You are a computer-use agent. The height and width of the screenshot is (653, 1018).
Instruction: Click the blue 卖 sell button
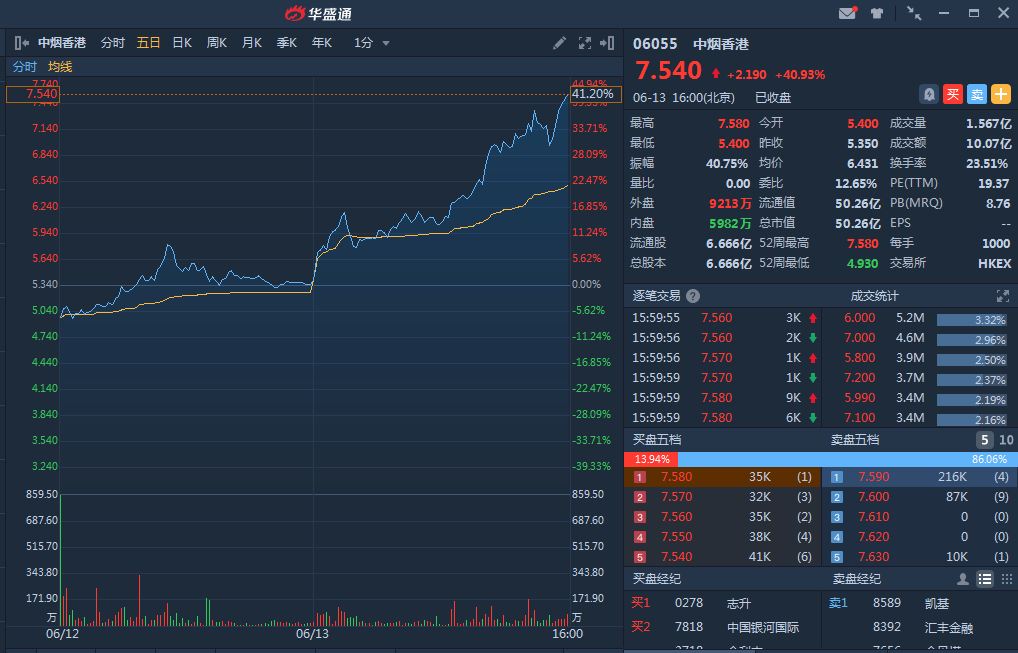pos(976,95)
